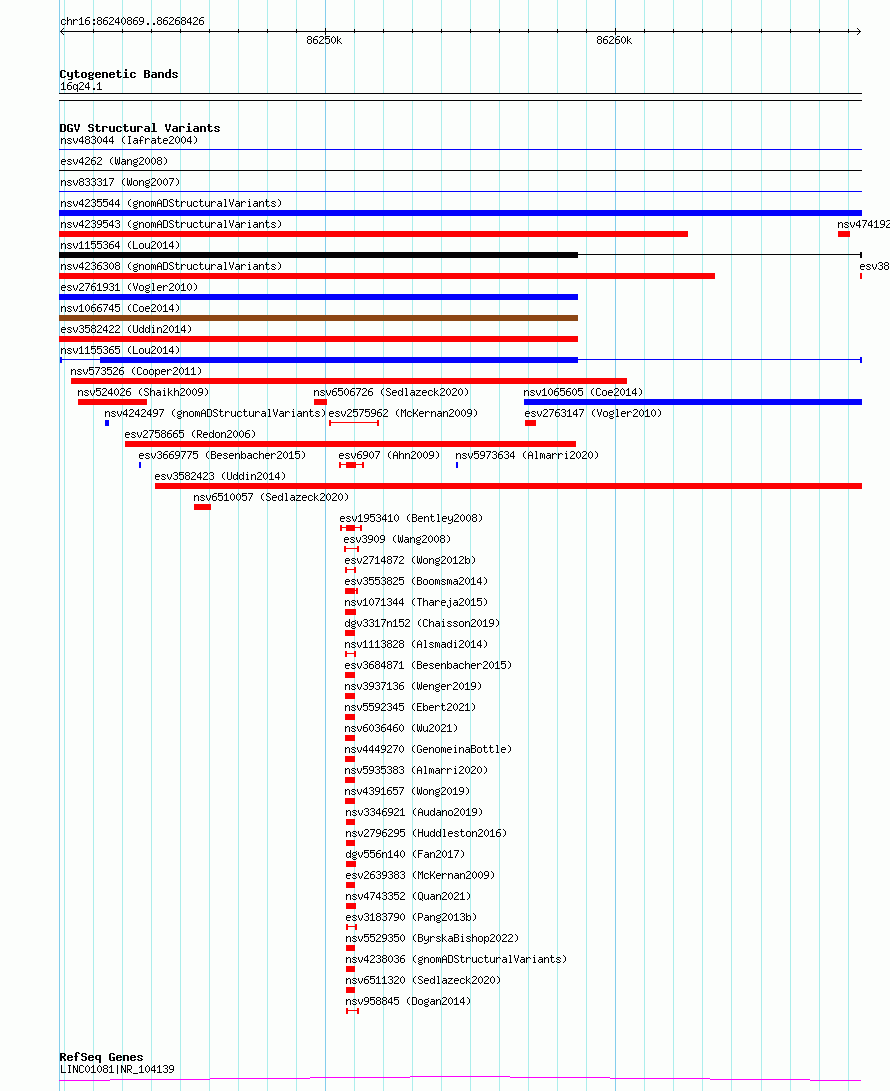Viewport: 890px width, 1091px height.
Task: Open the nsv1071344 (Thareja2015) label
Action: click(416, 603)
